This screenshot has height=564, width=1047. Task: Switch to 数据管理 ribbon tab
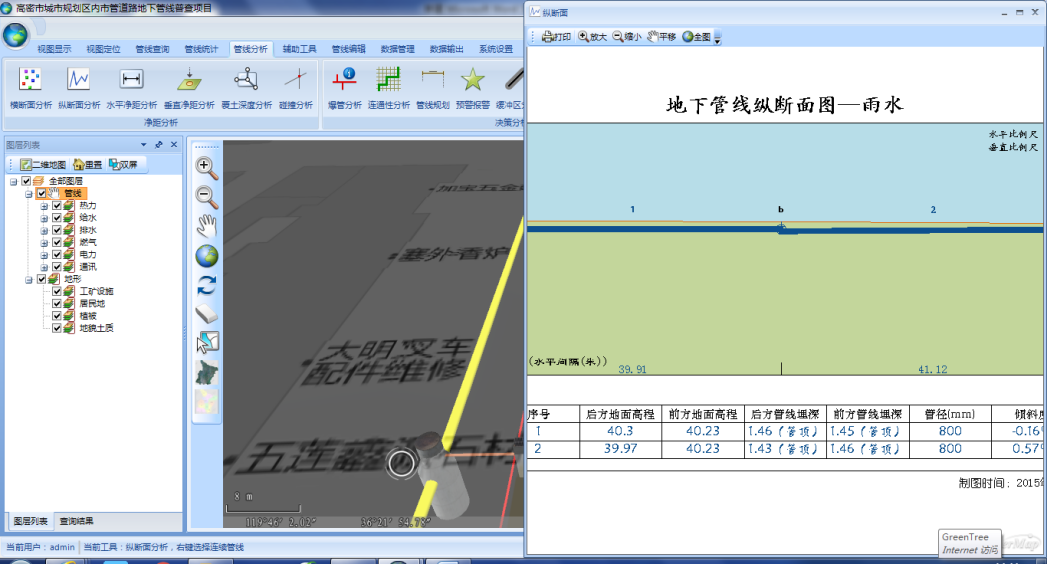pos(397,49)
